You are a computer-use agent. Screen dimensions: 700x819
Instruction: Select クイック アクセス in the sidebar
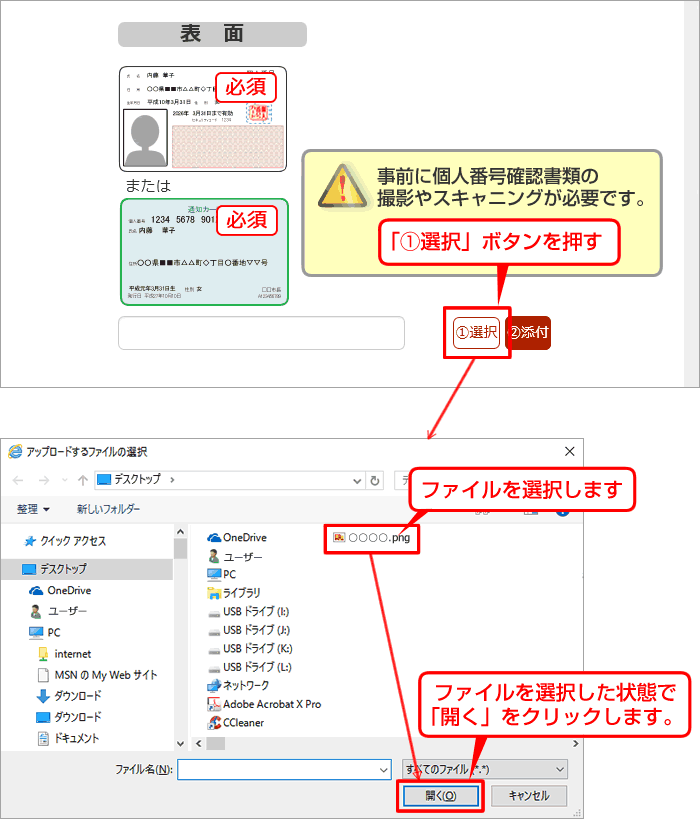[72, 541]
